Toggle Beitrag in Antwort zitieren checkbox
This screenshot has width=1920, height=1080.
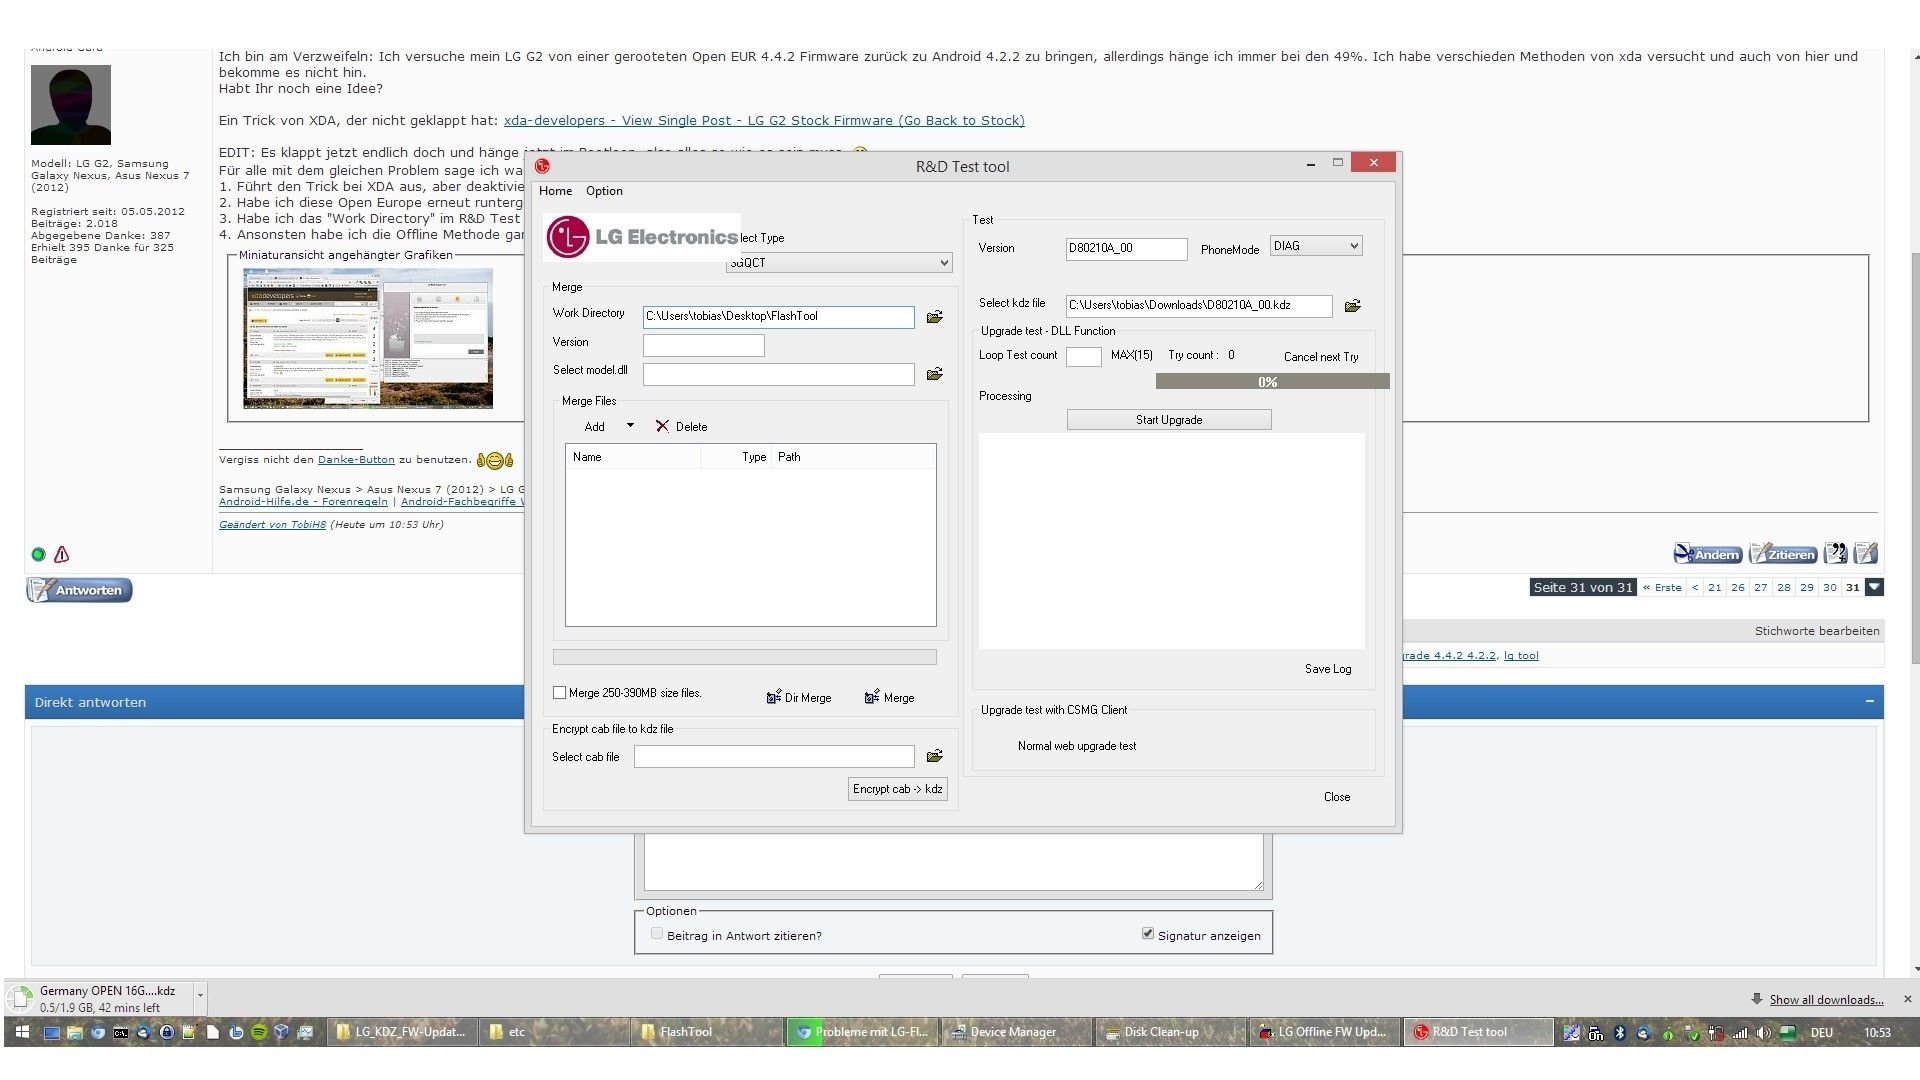pos(657,934)
